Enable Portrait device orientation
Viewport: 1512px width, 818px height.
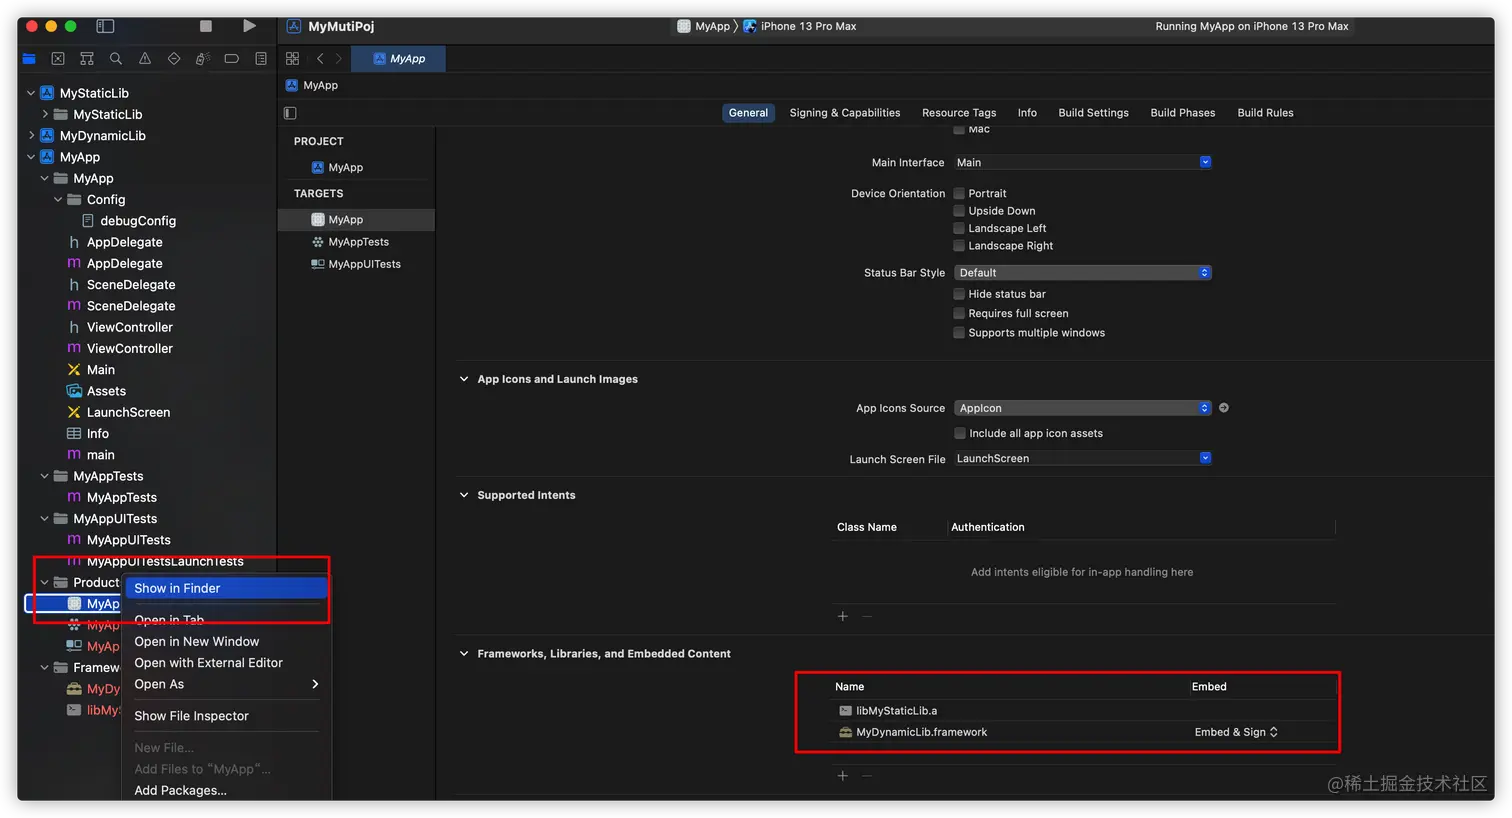point(959,193)
